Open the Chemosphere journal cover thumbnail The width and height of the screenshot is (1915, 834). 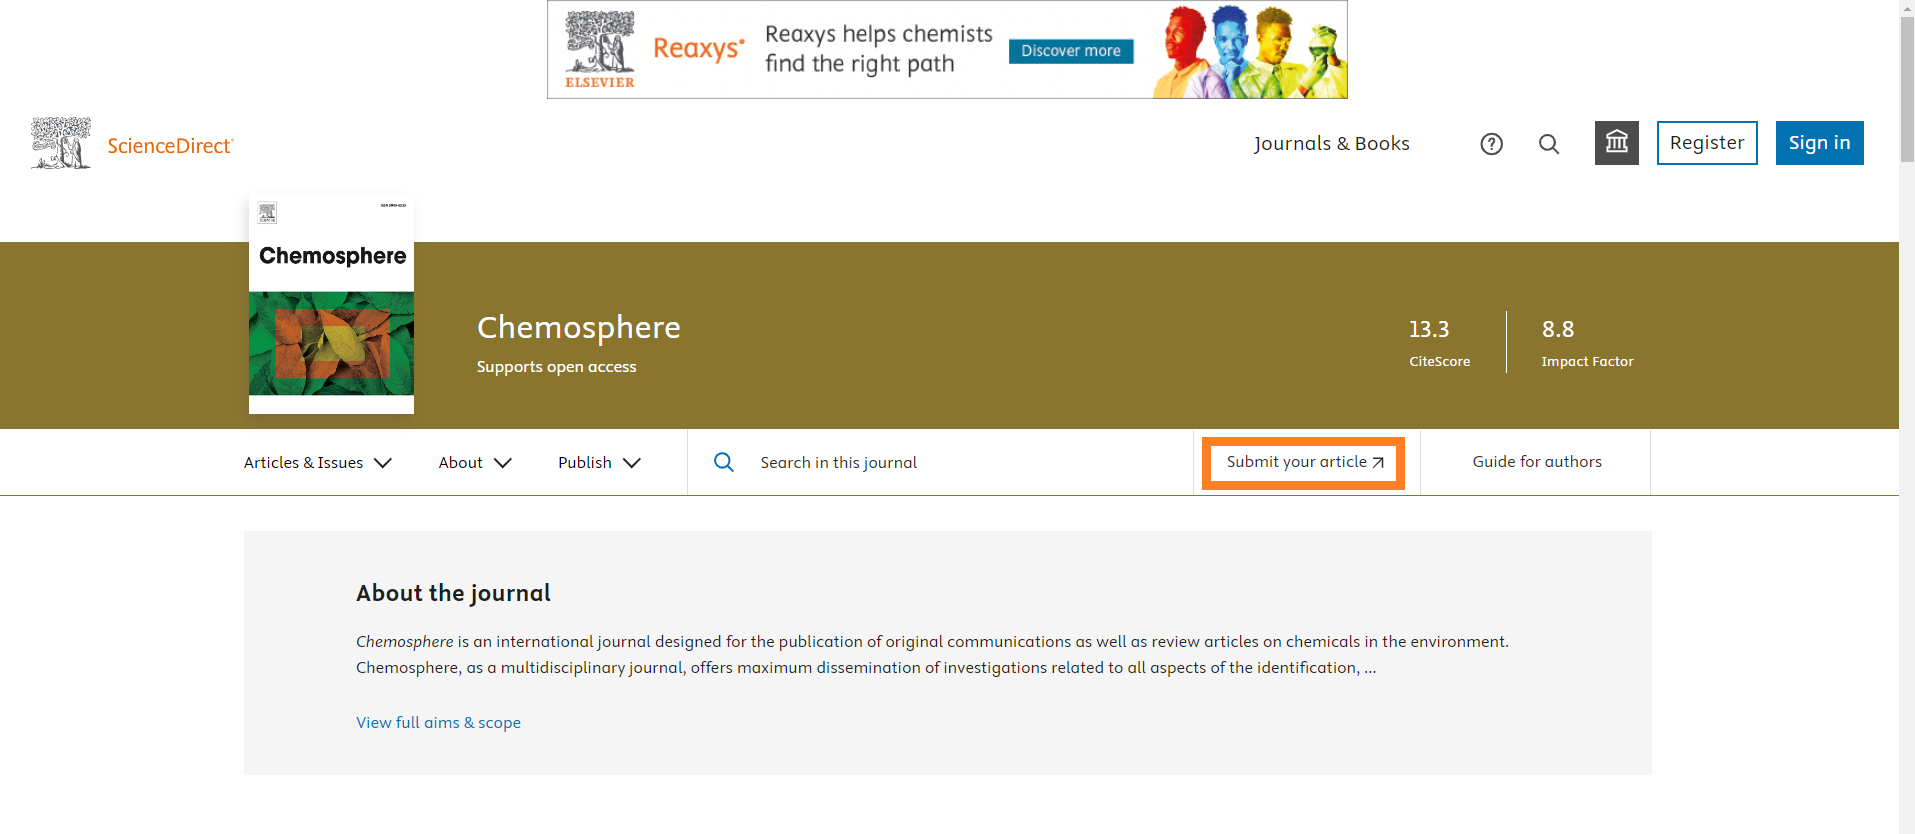(331, 305)
